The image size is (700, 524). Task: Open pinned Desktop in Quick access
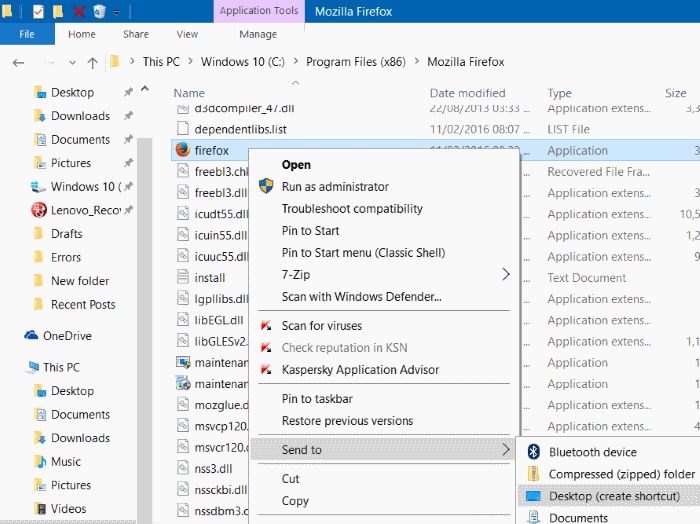click(x=72, y=92)
